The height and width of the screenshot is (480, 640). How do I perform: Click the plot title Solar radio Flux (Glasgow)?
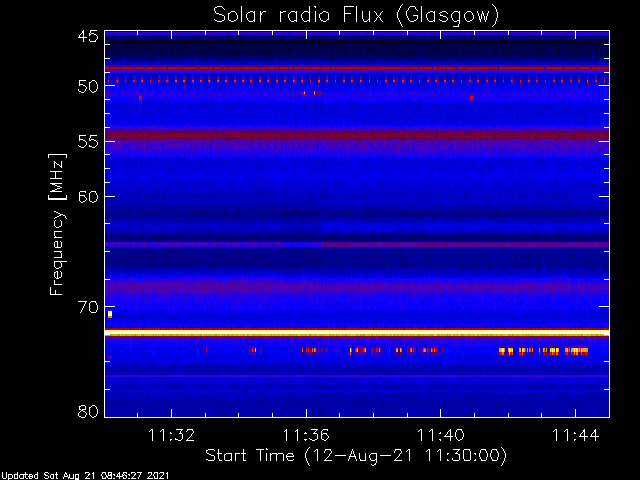[356, 16]
